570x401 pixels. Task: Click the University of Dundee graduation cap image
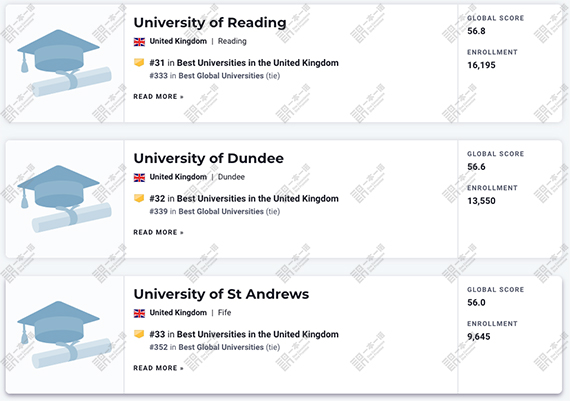(x=64, y=199)
